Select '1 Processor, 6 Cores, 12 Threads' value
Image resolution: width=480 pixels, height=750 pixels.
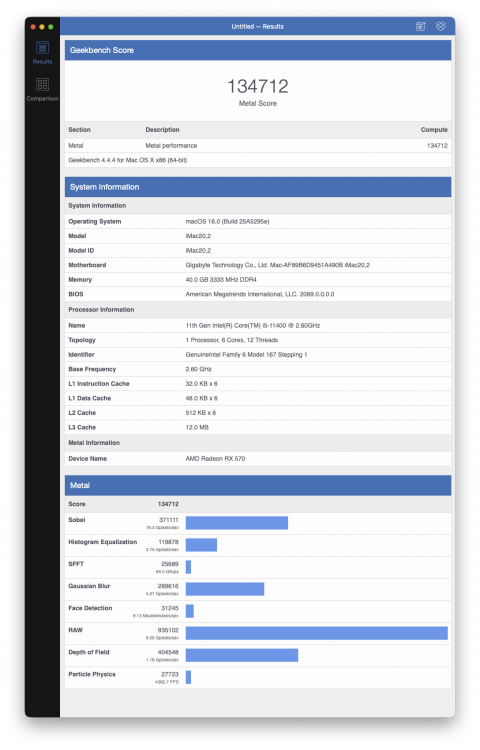pyautogui.click(x=231, y=340)
